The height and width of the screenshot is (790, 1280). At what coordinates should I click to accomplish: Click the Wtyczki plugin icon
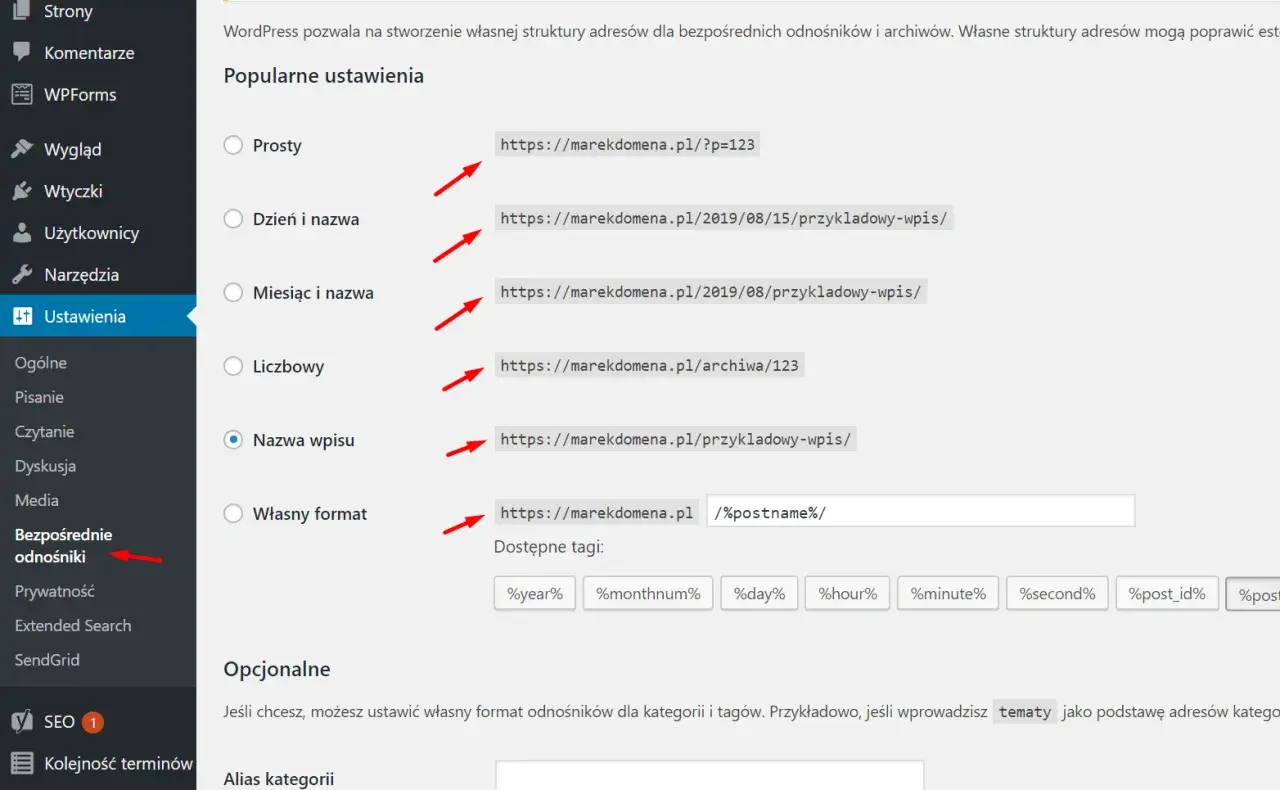tap(21, 191)
